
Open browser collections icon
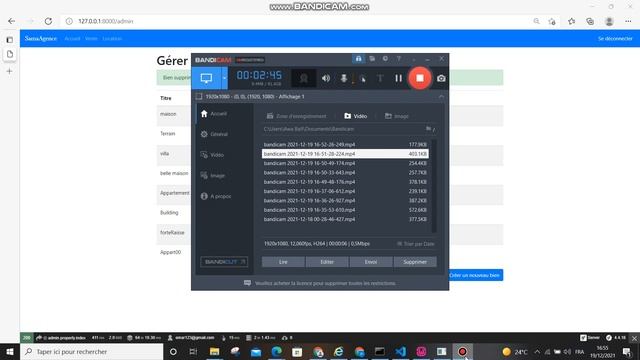[x=590, y=21]
